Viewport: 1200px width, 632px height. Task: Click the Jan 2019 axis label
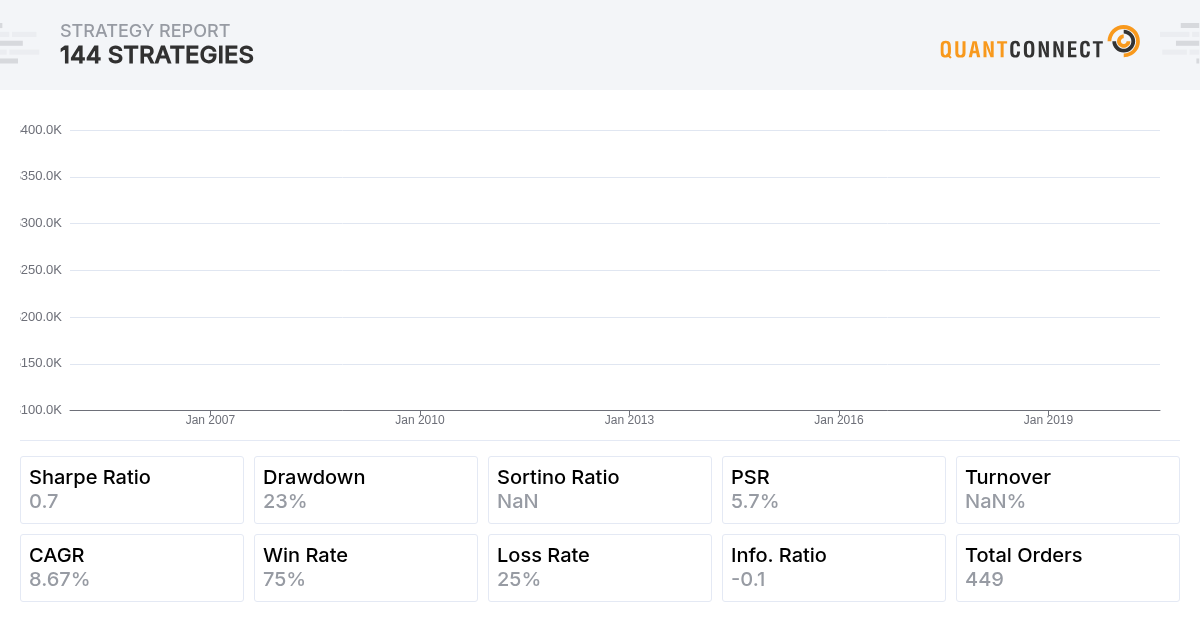(1048, 420)
